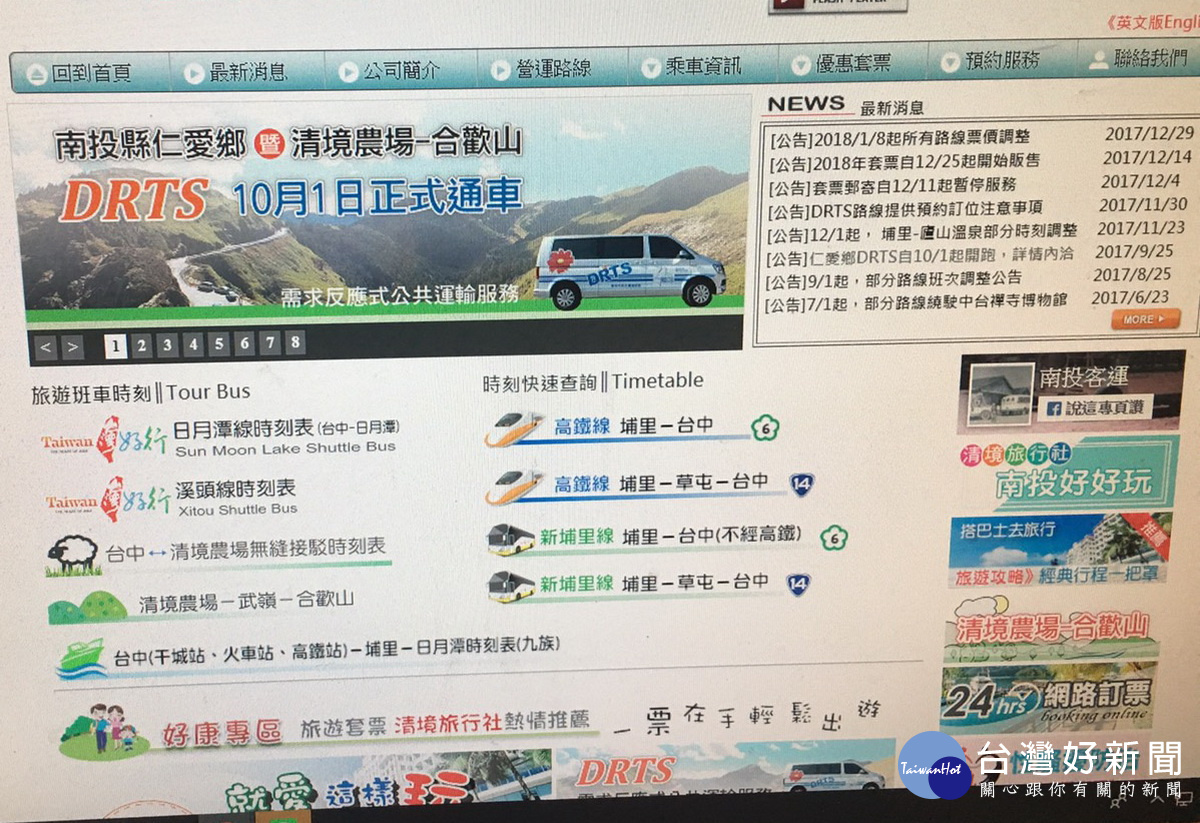The width and height of the screenshot is (1200, 823).
Task: Open the 聯絡我們 navigation item
Action: pyautogui.click(x=1139, y=59)
